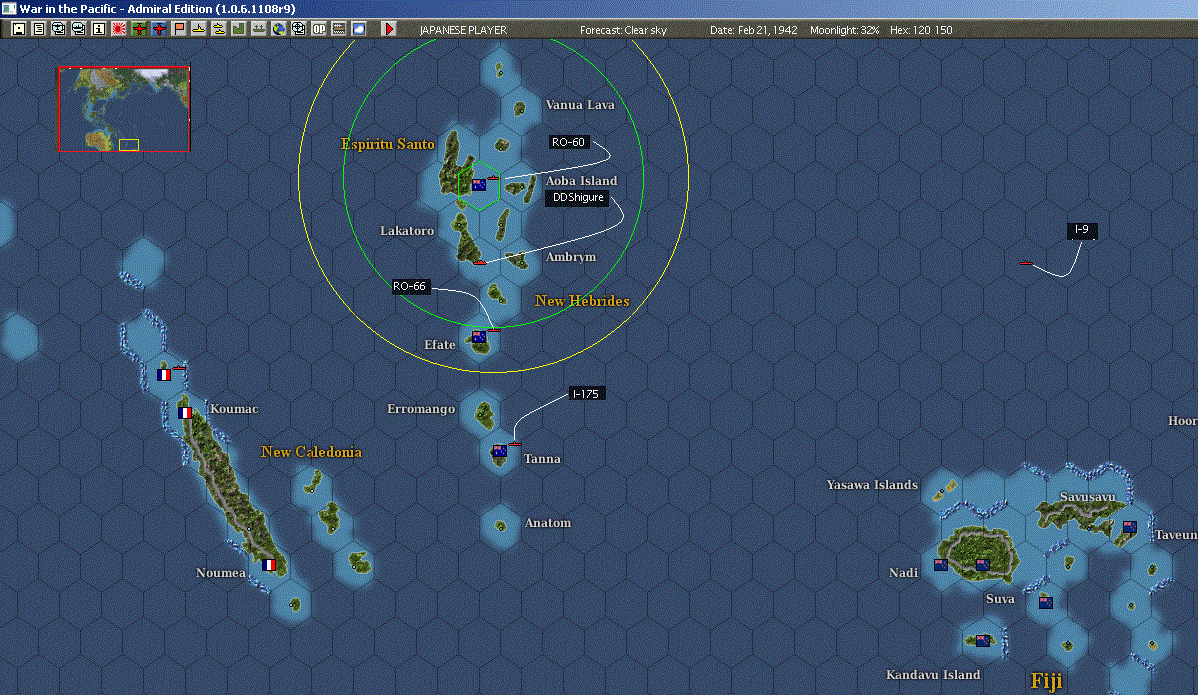This screenshot has width=1198, height=695.
Task: Click the blue cloud weather toolbar icon
Action: [358, 29]
